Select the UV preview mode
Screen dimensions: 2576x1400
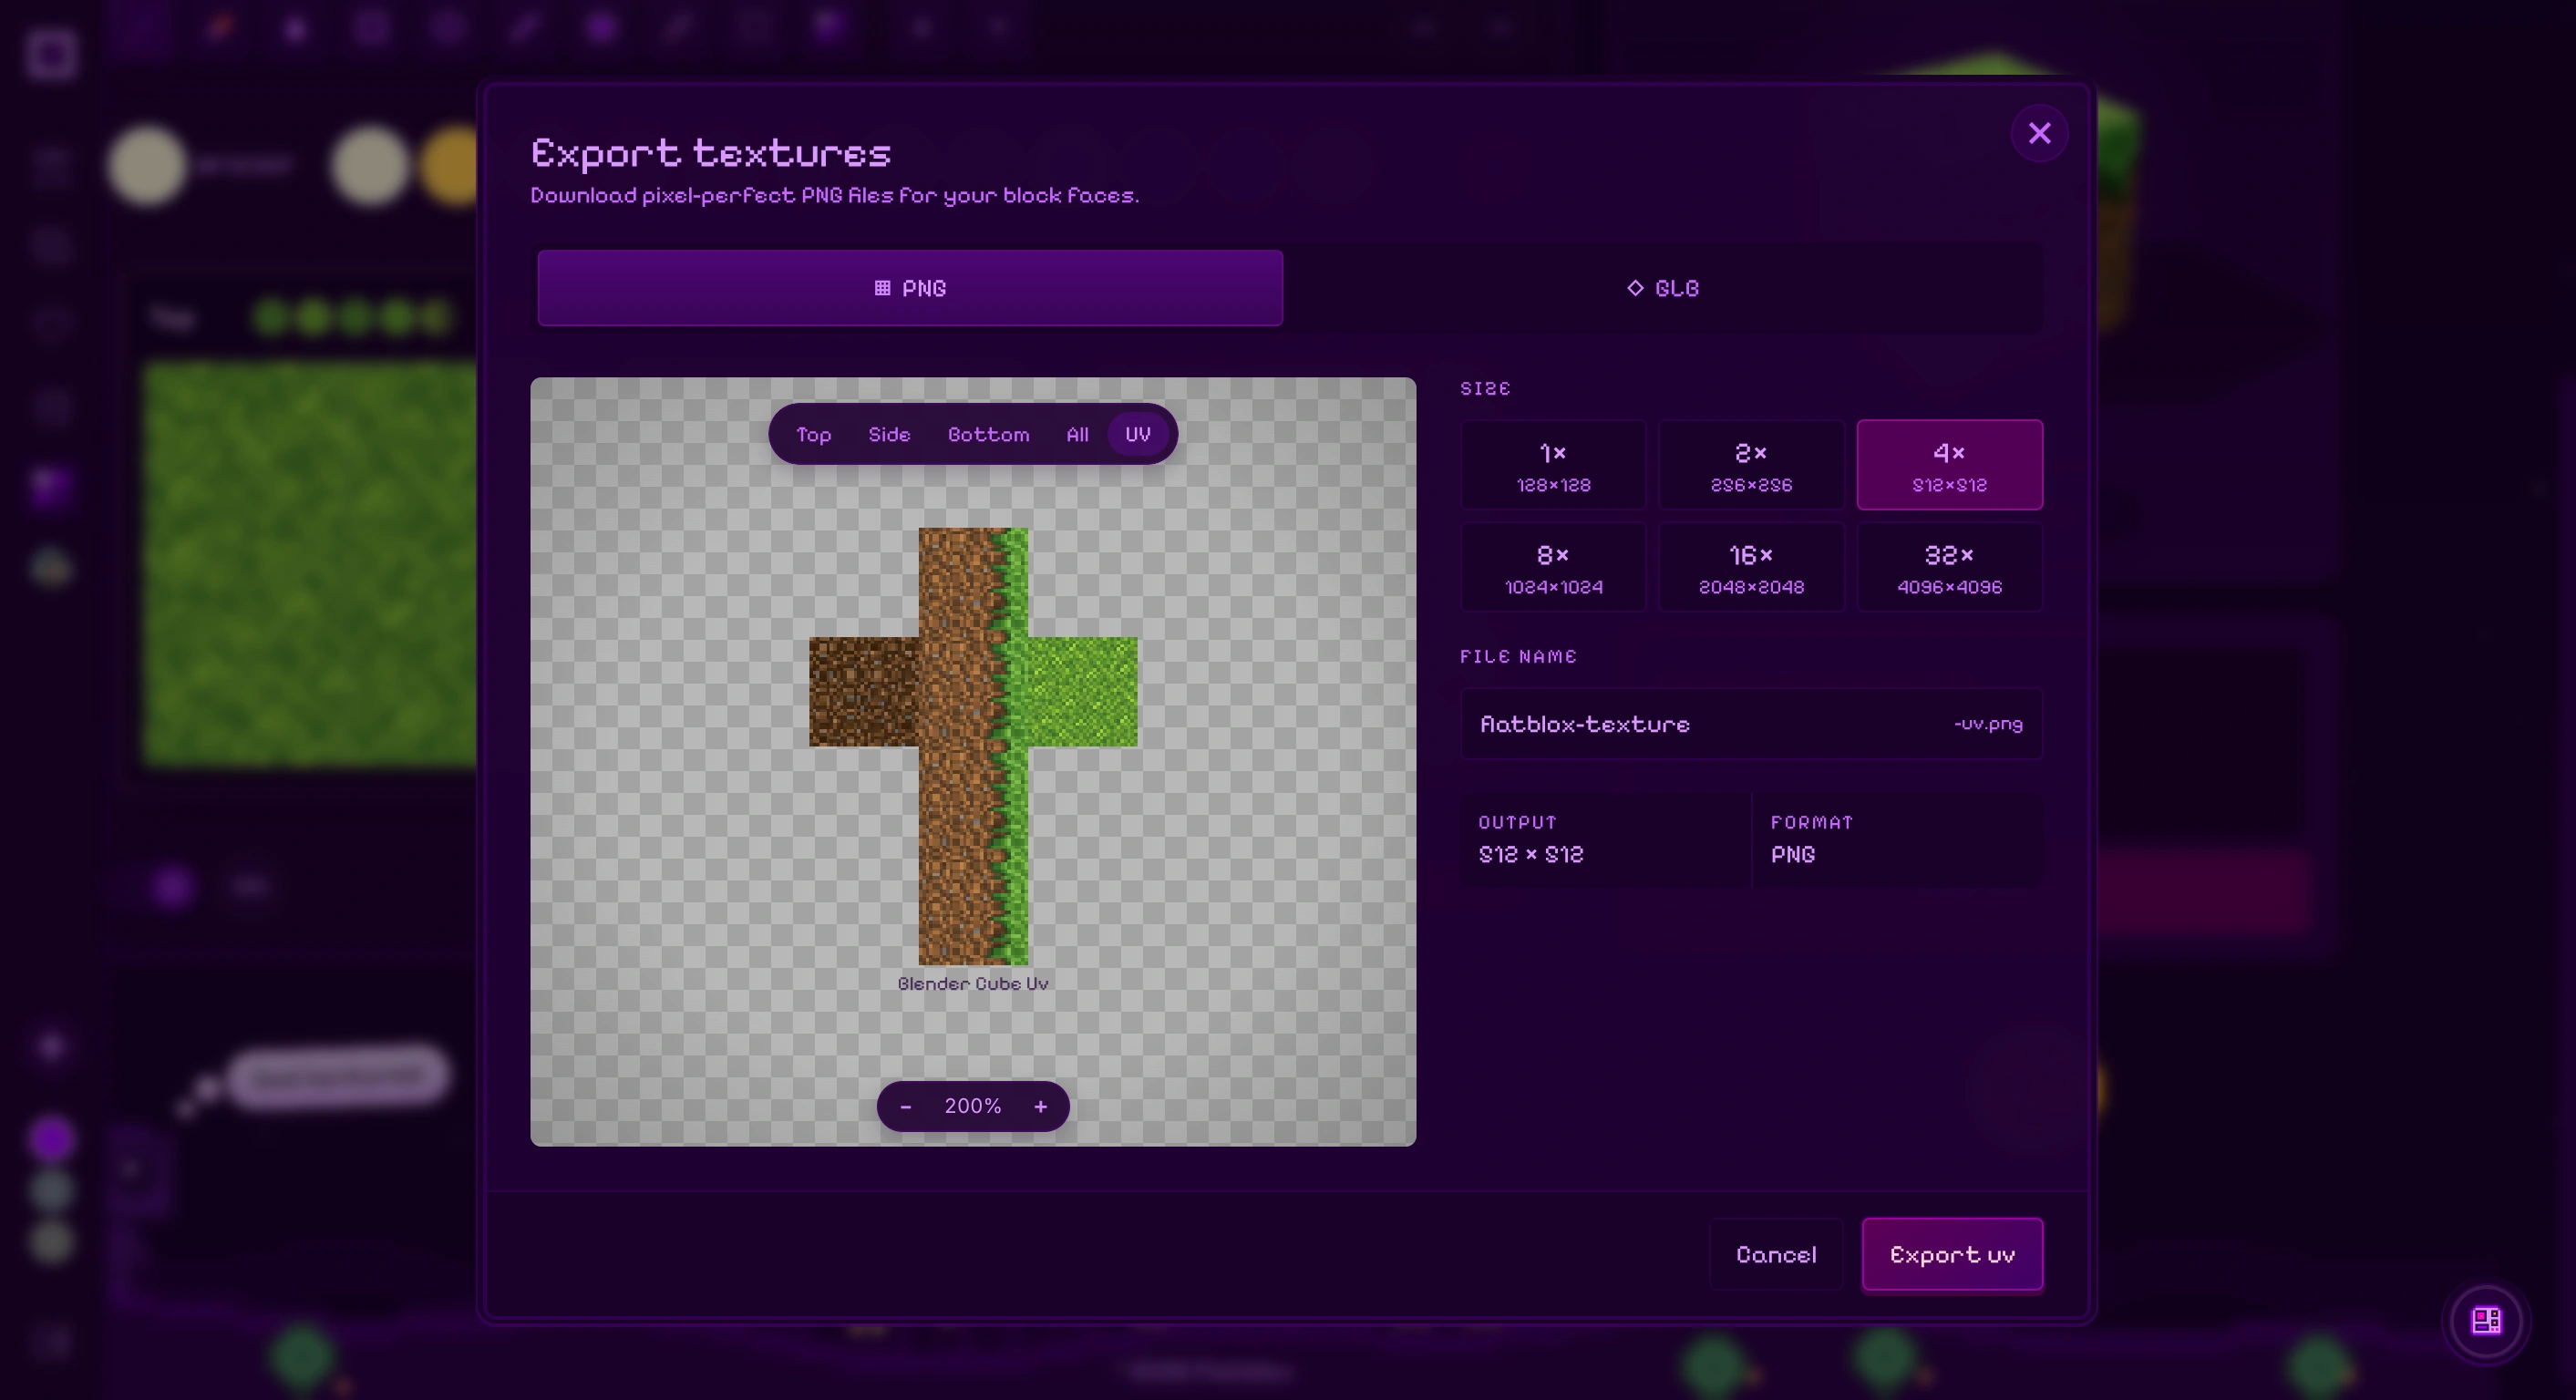click(x=1138, y=434)
